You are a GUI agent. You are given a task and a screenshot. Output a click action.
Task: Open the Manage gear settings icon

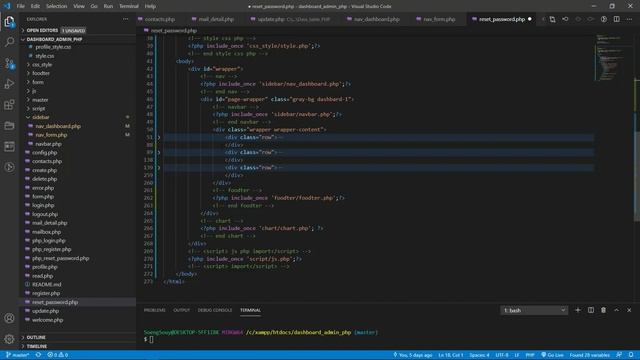[9, 338]
